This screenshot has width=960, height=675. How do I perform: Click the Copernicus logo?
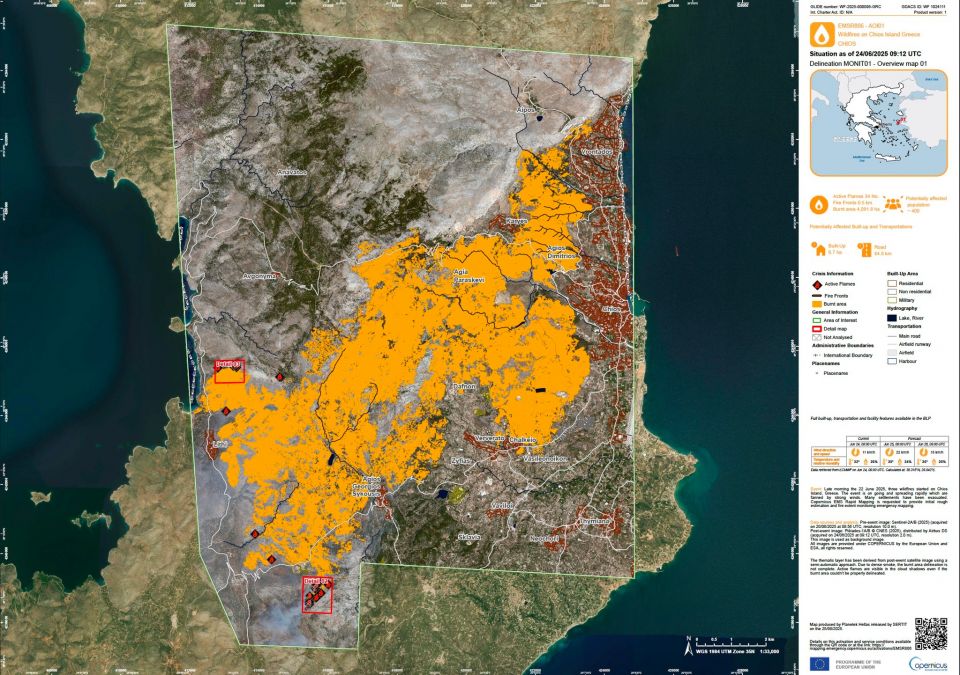[926, 662]
